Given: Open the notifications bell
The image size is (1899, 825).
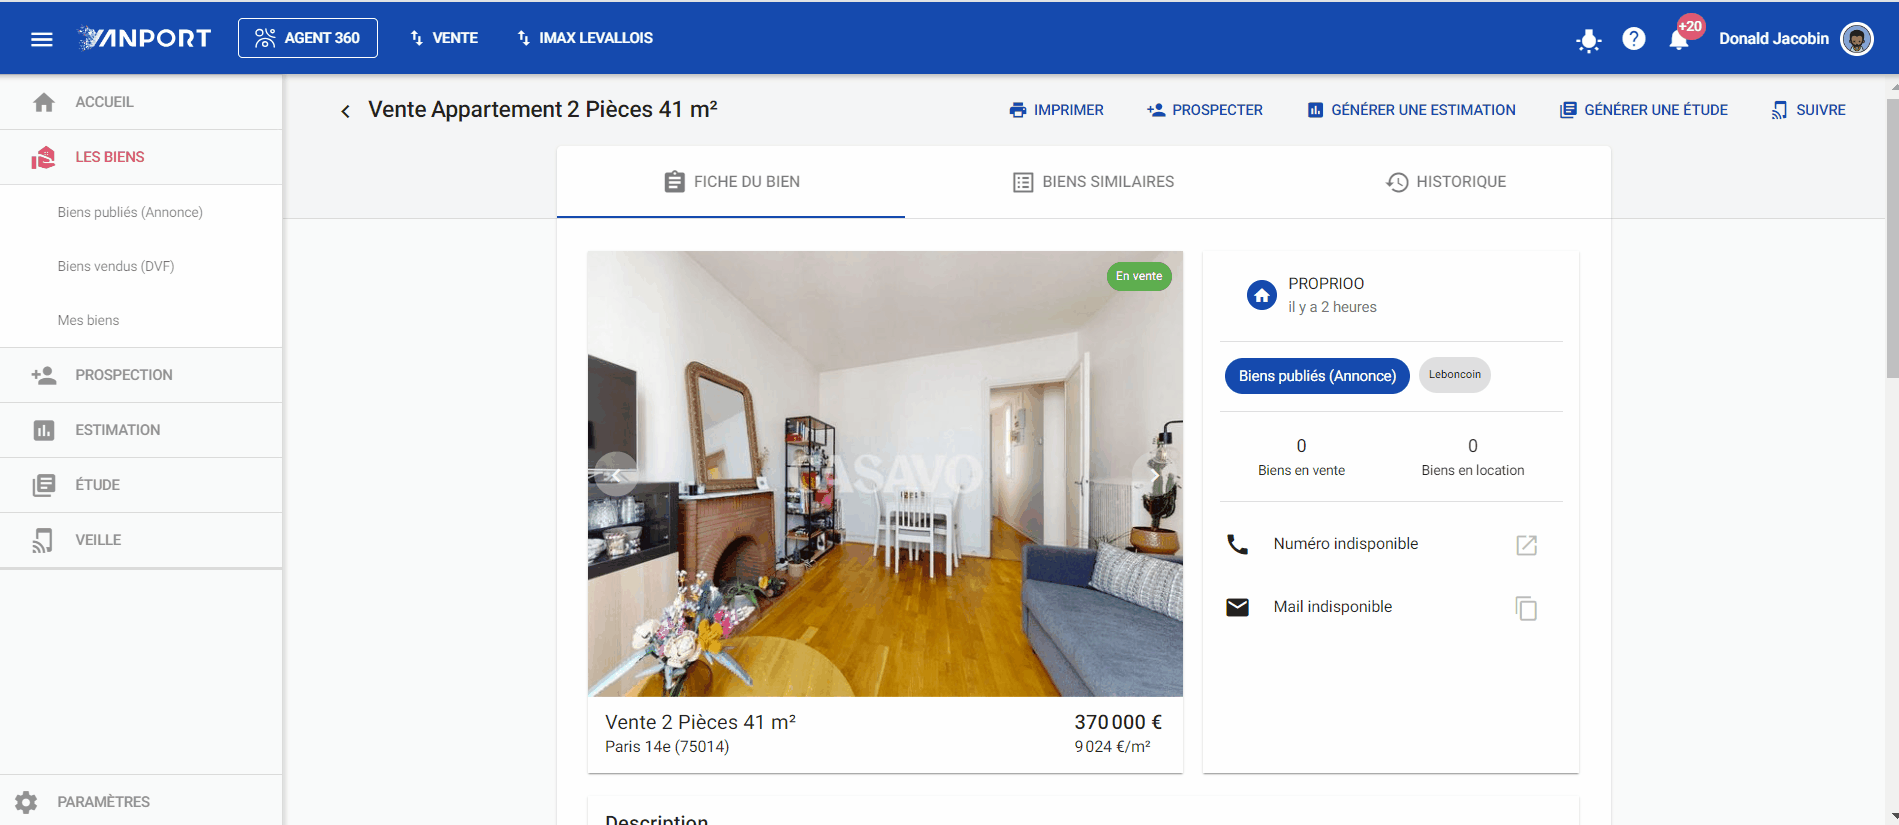Looking at the screenshot, I should (1679, 40).
